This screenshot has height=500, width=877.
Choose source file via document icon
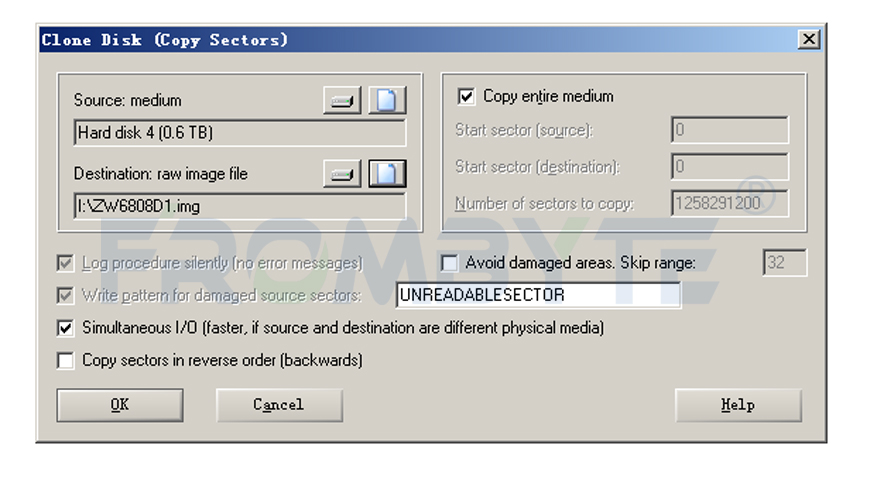(x=387, y=101)
